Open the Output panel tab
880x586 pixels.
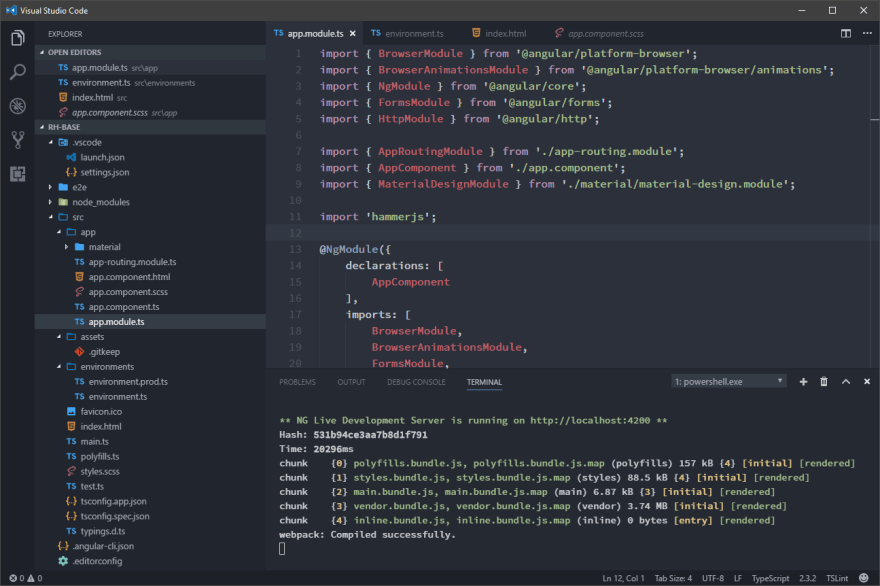point(351,382)
